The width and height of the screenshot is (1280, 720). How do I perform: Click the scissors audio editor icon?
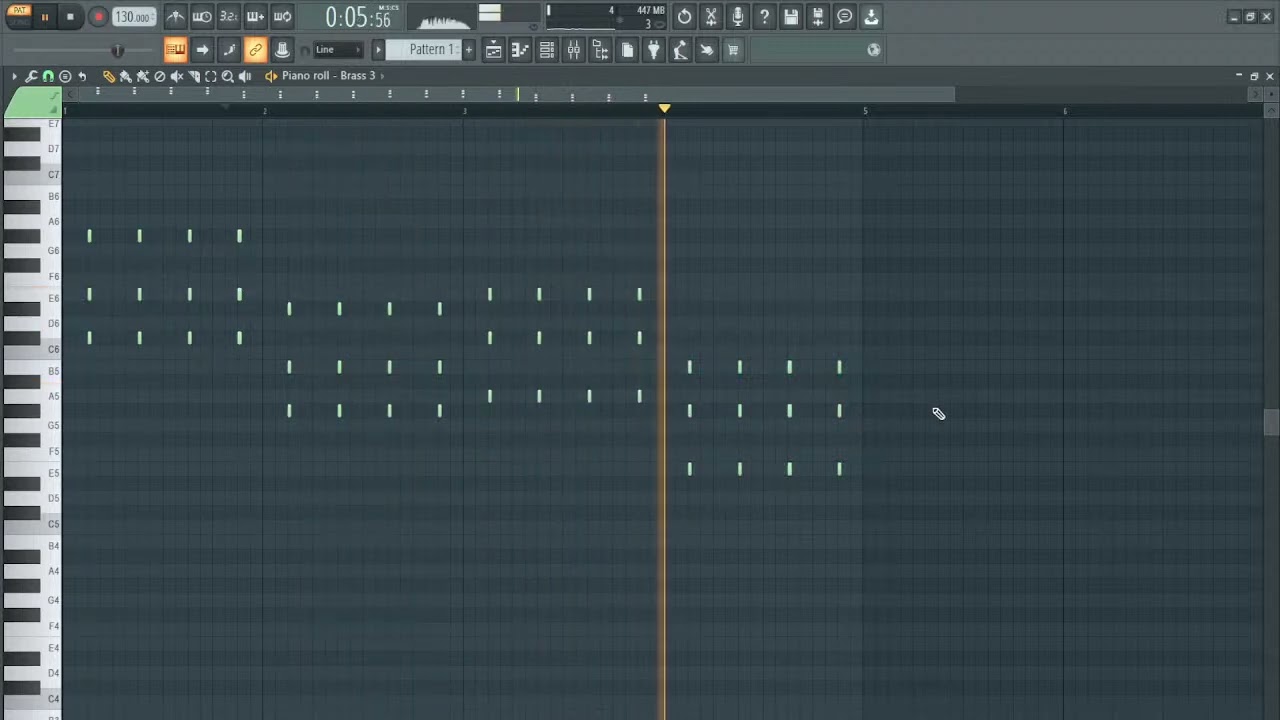[x=711, y=17]
